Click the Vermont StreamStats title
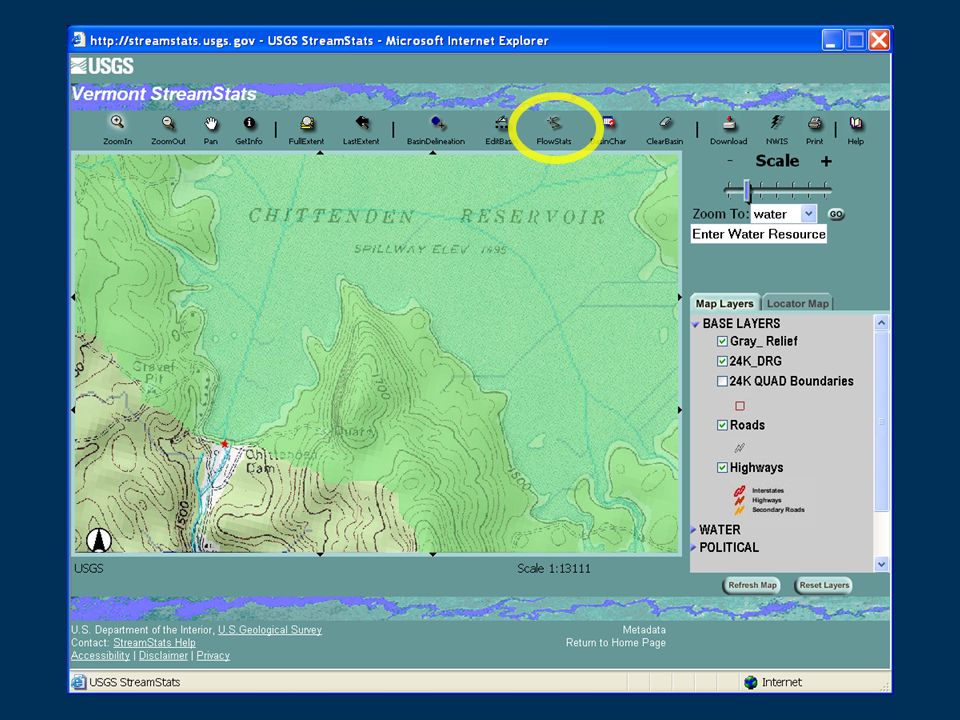The image size is (960, 720). (164, 94)
